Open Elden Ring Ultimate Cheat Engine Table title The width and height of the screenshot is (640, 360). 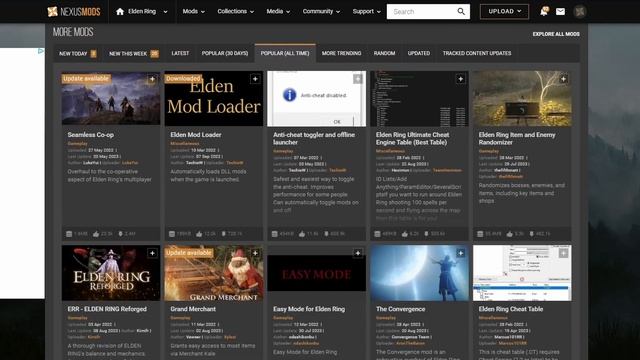tap(412, 138)
